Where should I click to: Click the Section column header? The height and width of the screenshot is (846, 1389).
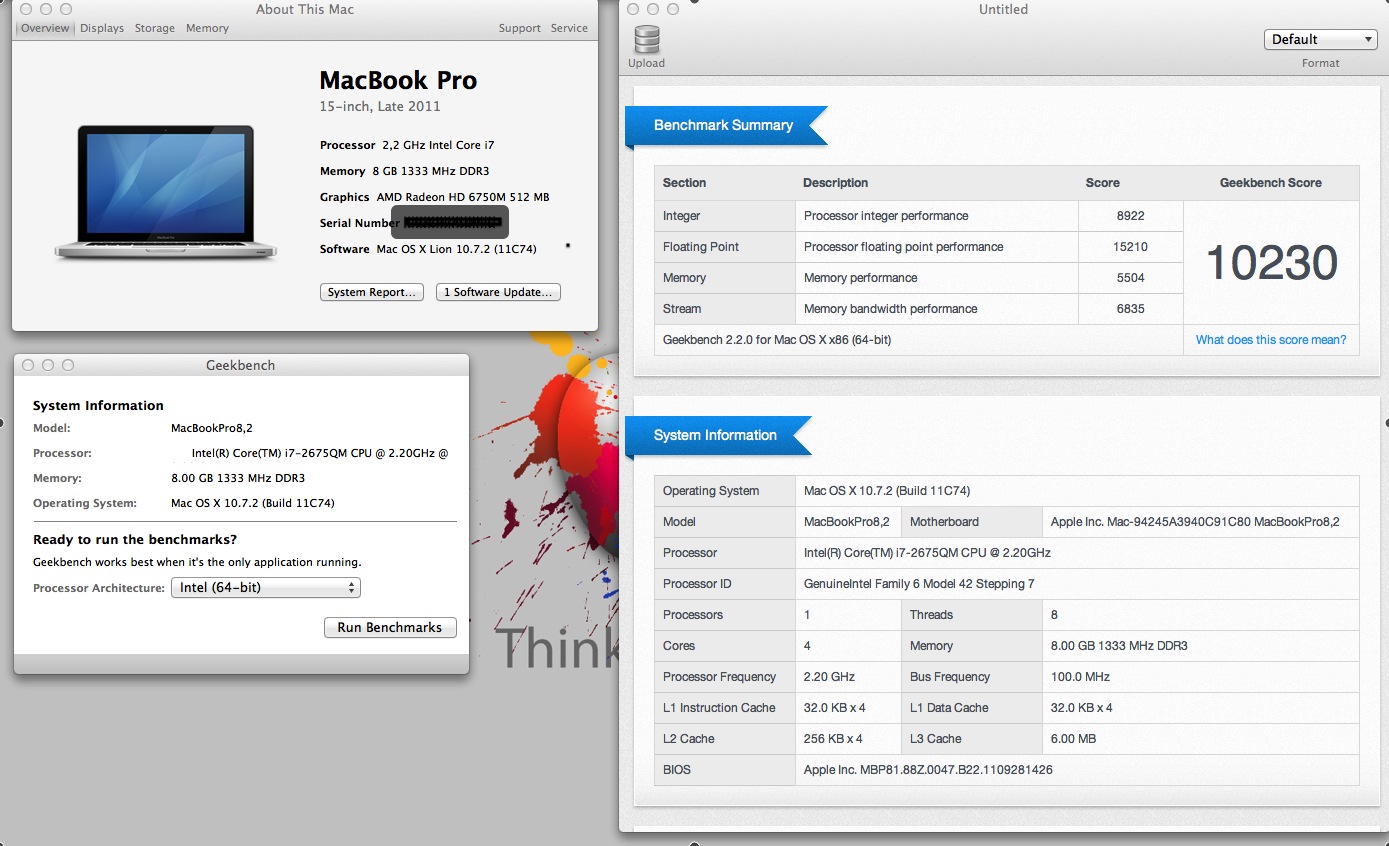[x=684, y=183]
